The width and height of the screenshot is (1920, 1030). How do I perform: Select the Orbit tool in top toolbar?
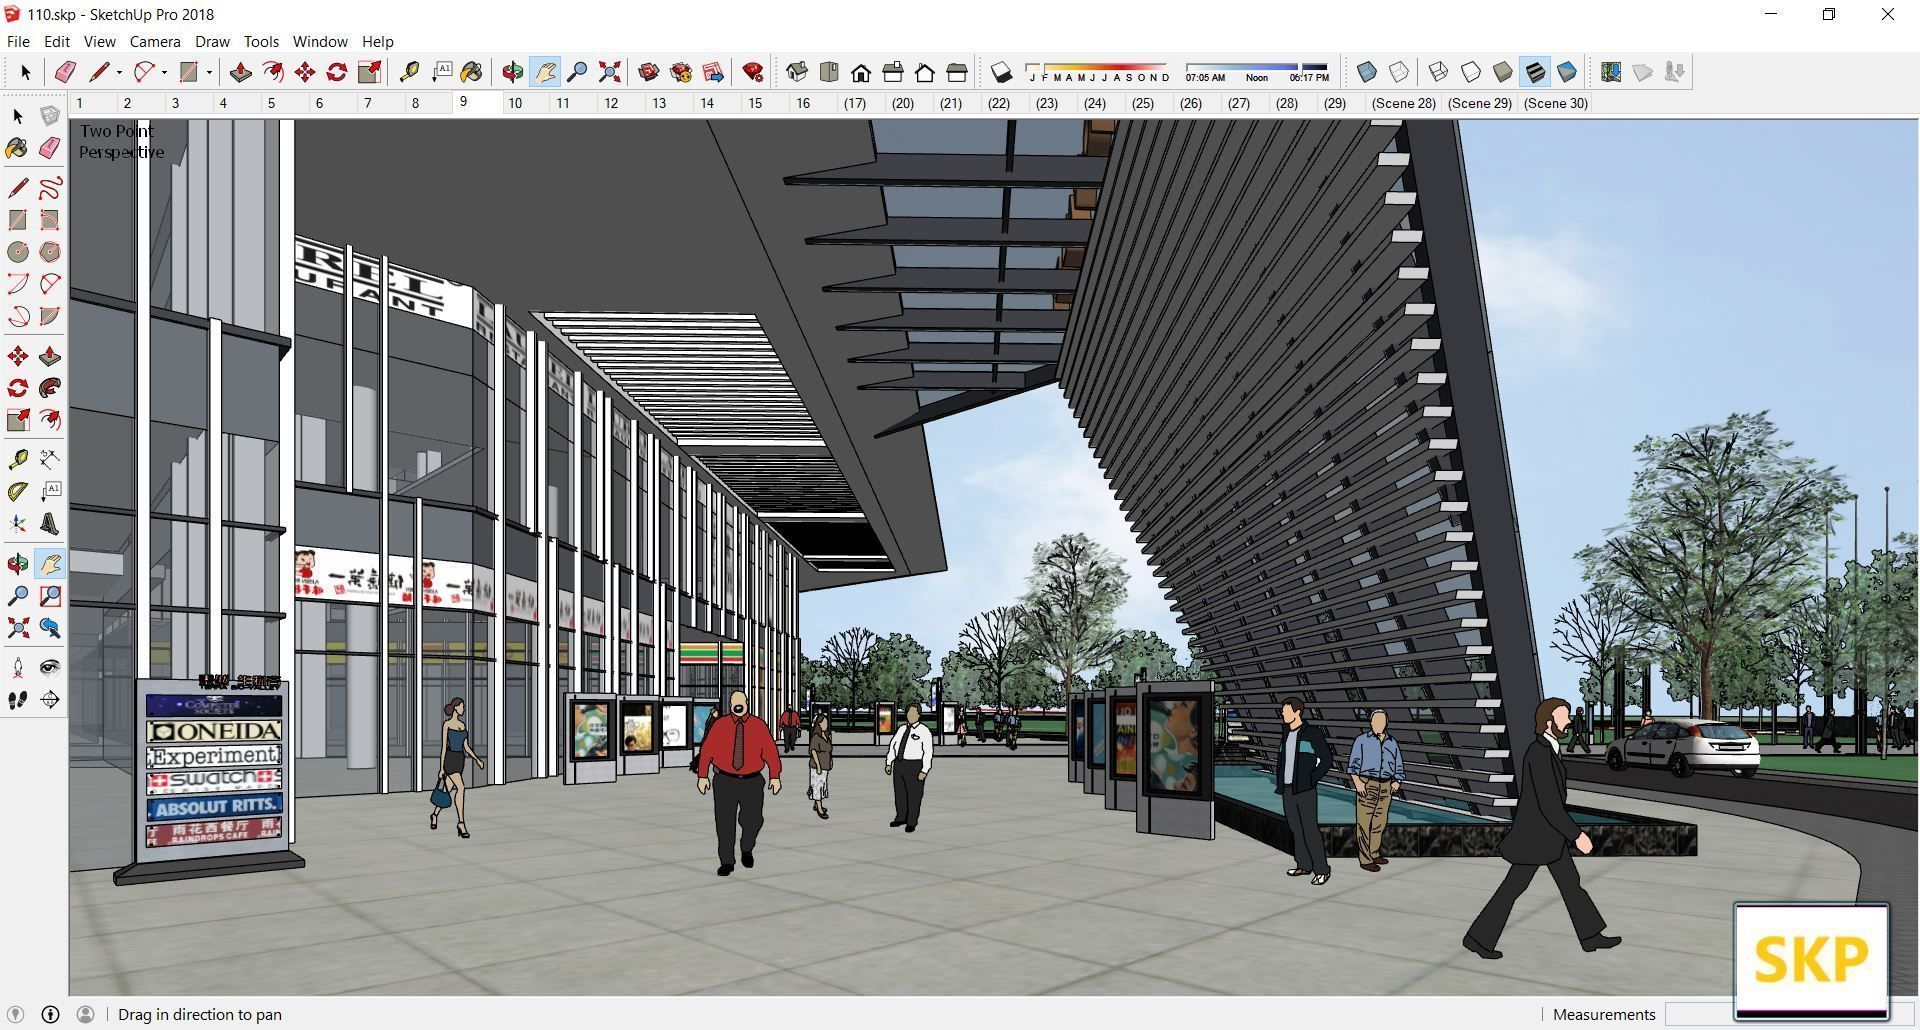[x=513, y=72]
